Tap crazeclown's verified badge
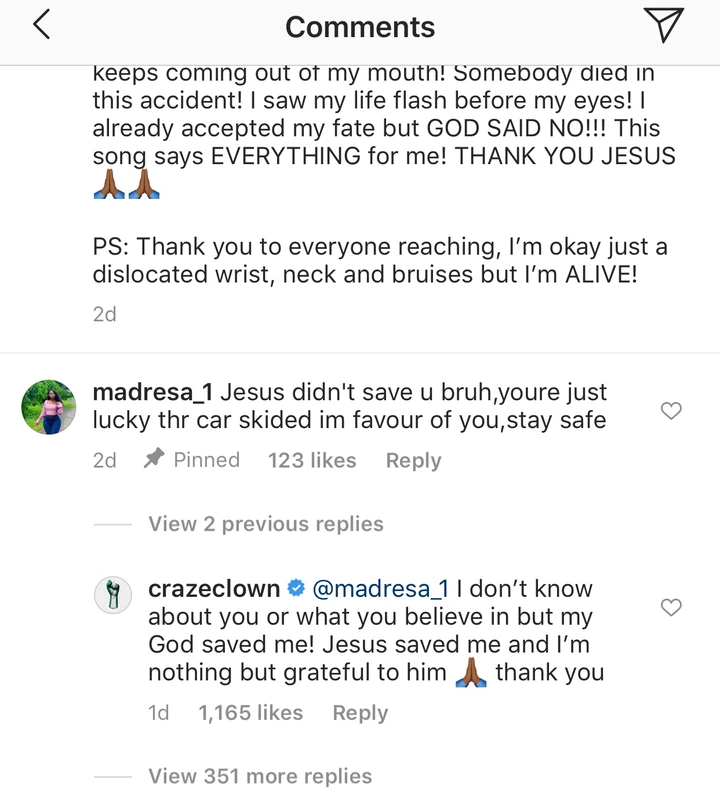720x808 pixels. [296, 589]
